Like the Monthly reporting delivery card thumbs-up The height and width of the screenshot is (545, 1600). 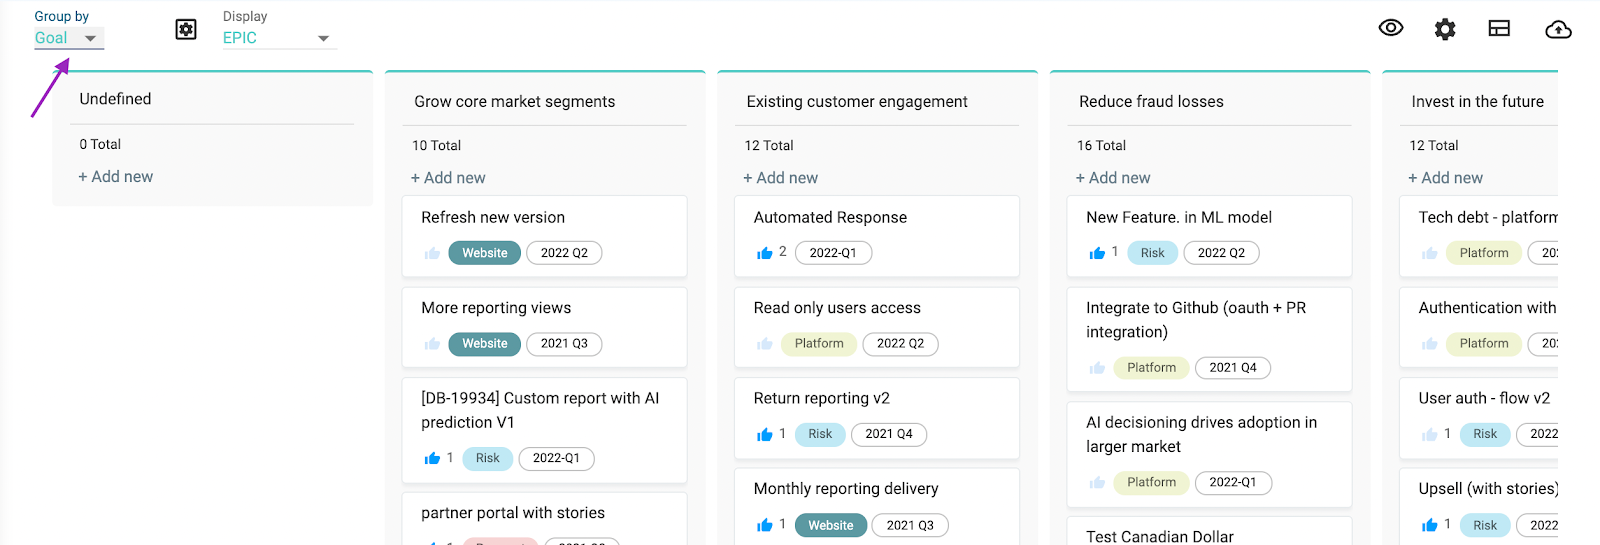click(x=765, y=525)
